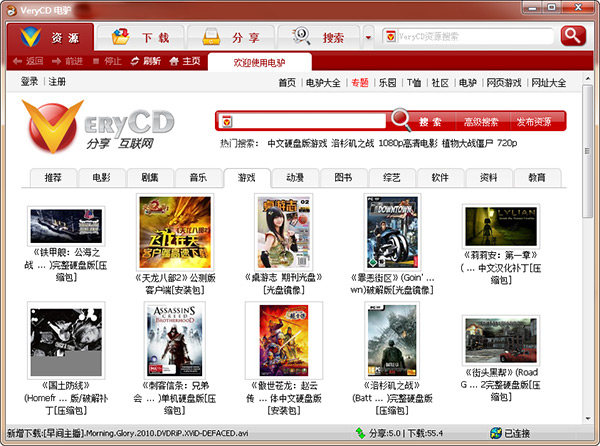The image size is (600, 446).
Task: Click 《天龙八部2》公测版 title link
Action: point(175,284)
